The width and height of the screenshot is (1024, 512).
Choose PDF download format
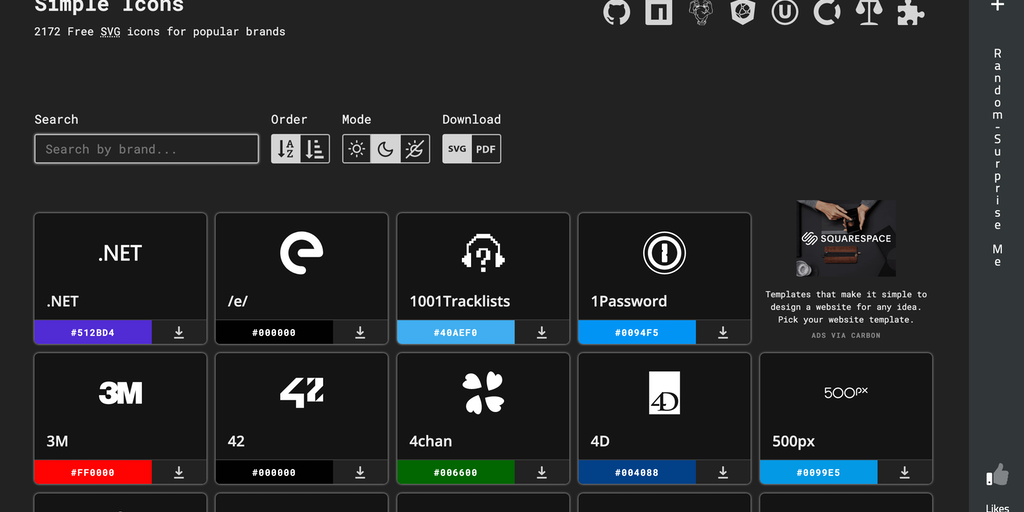pyautogui.click(x=486, y=149)
